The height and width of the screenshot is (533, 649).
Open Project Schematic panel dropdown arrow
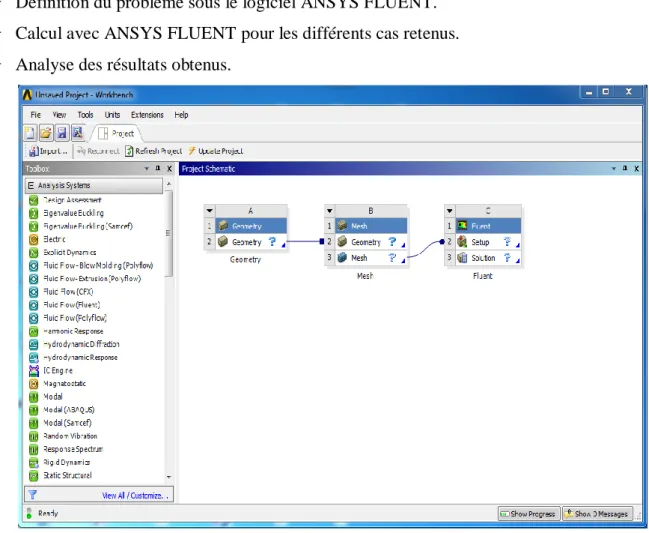pos(614,169)
